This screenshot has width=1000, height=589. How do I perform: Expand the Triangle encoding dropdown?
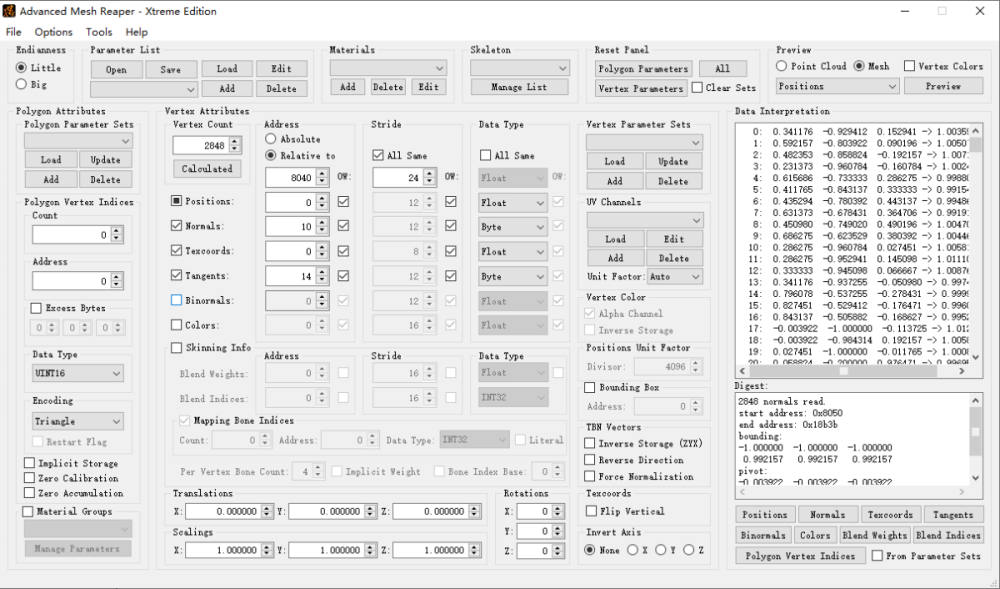tap(77, 422)
